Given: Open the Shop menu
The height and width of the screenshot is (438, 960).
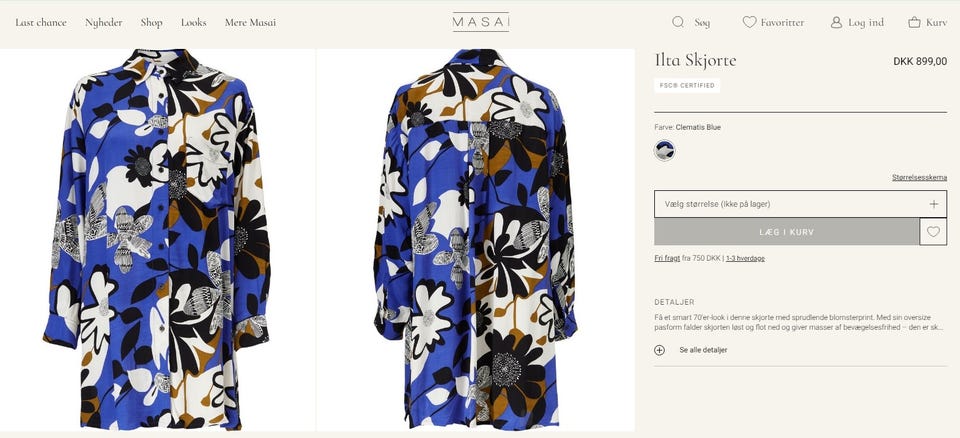Looking at the screenshot, I should click(151, 22).
